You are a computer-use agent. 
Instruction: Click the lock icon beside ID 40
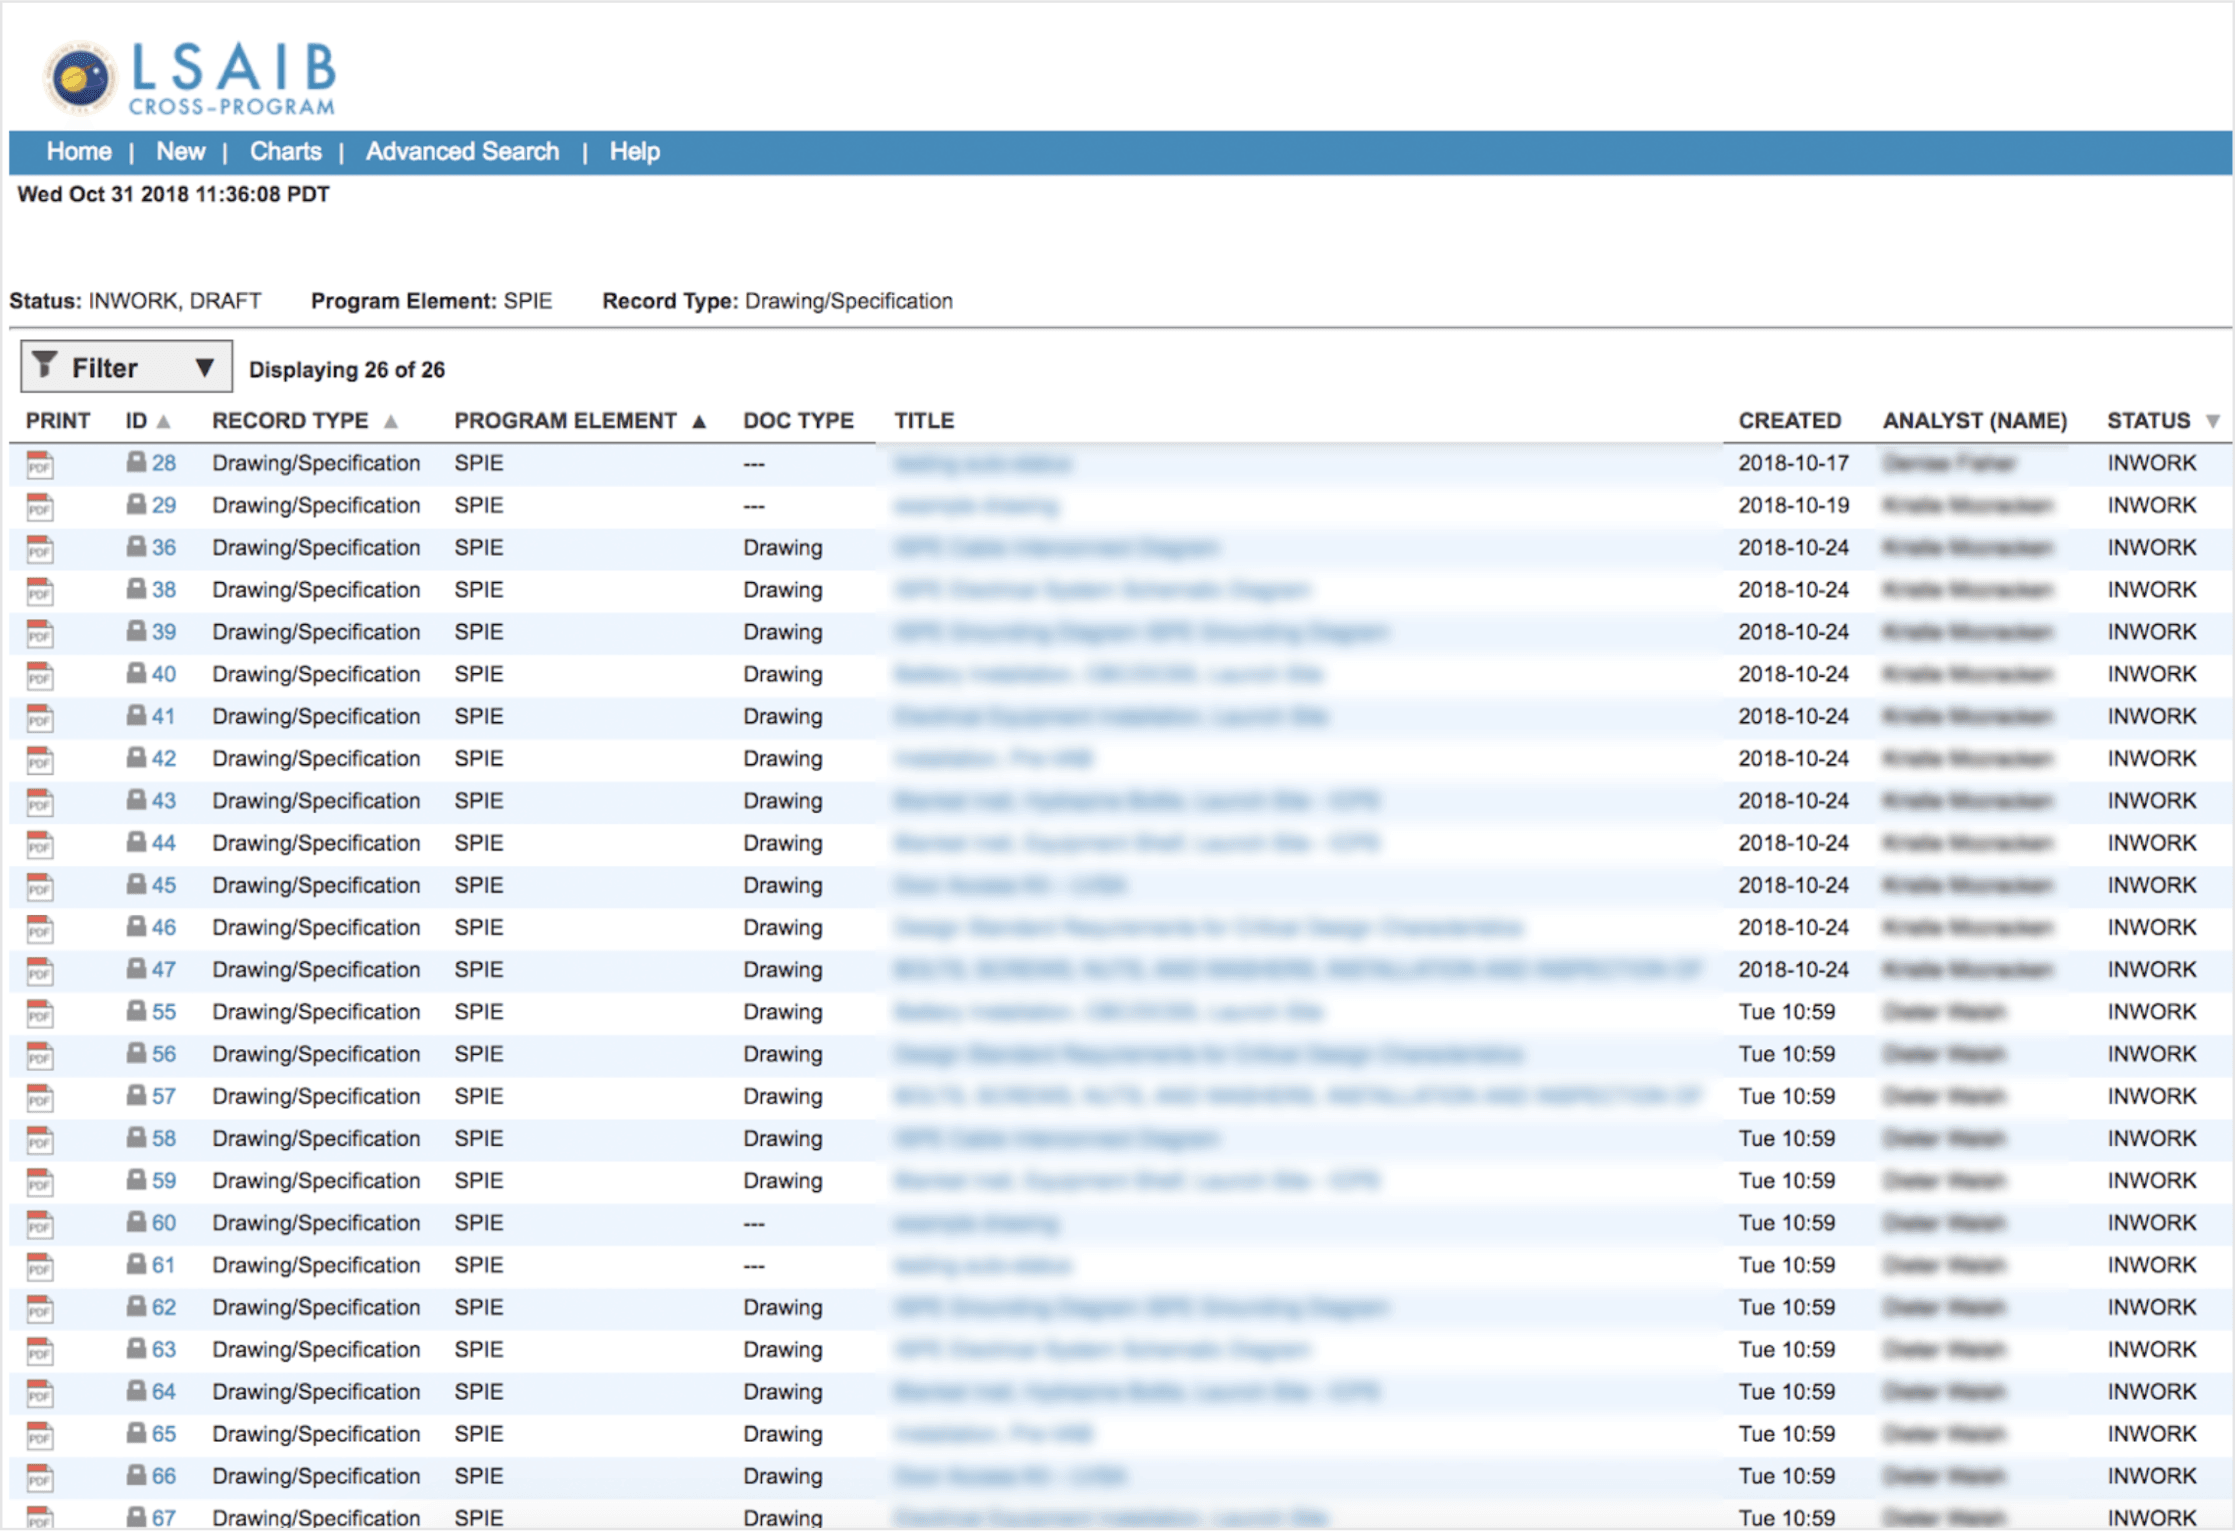[136, 673]
